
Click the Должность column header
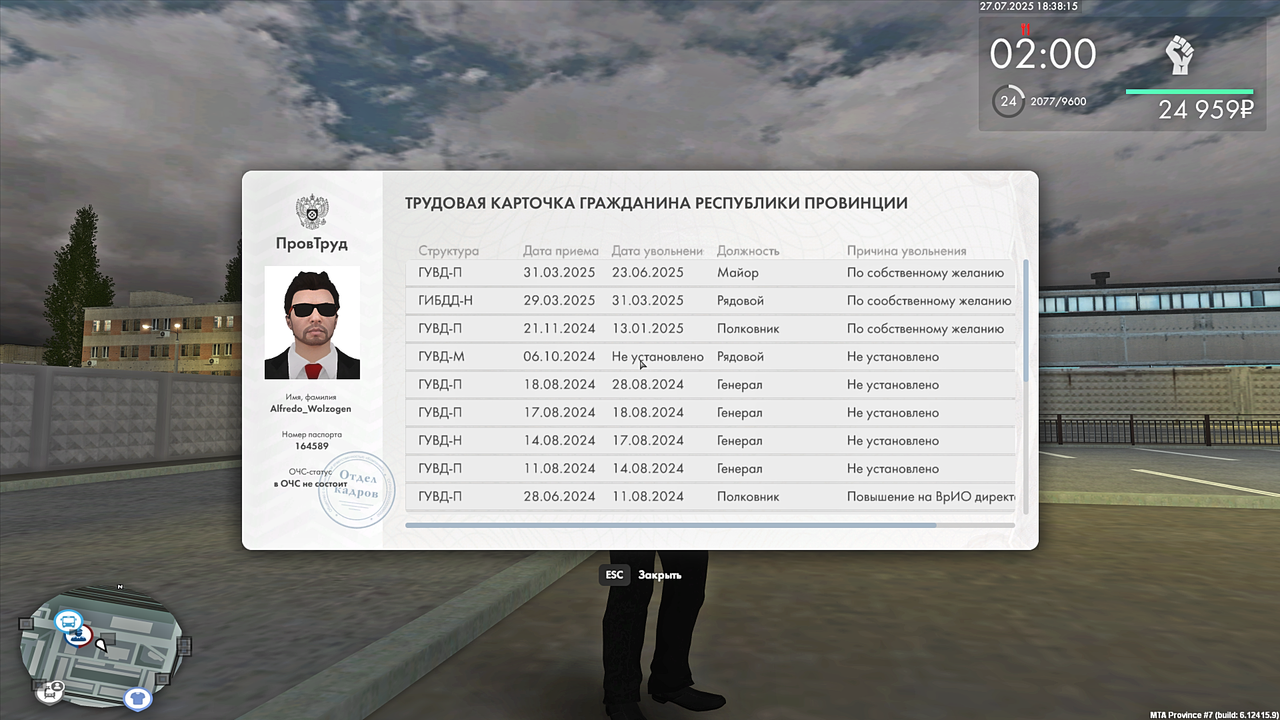(x=748, y=251)
